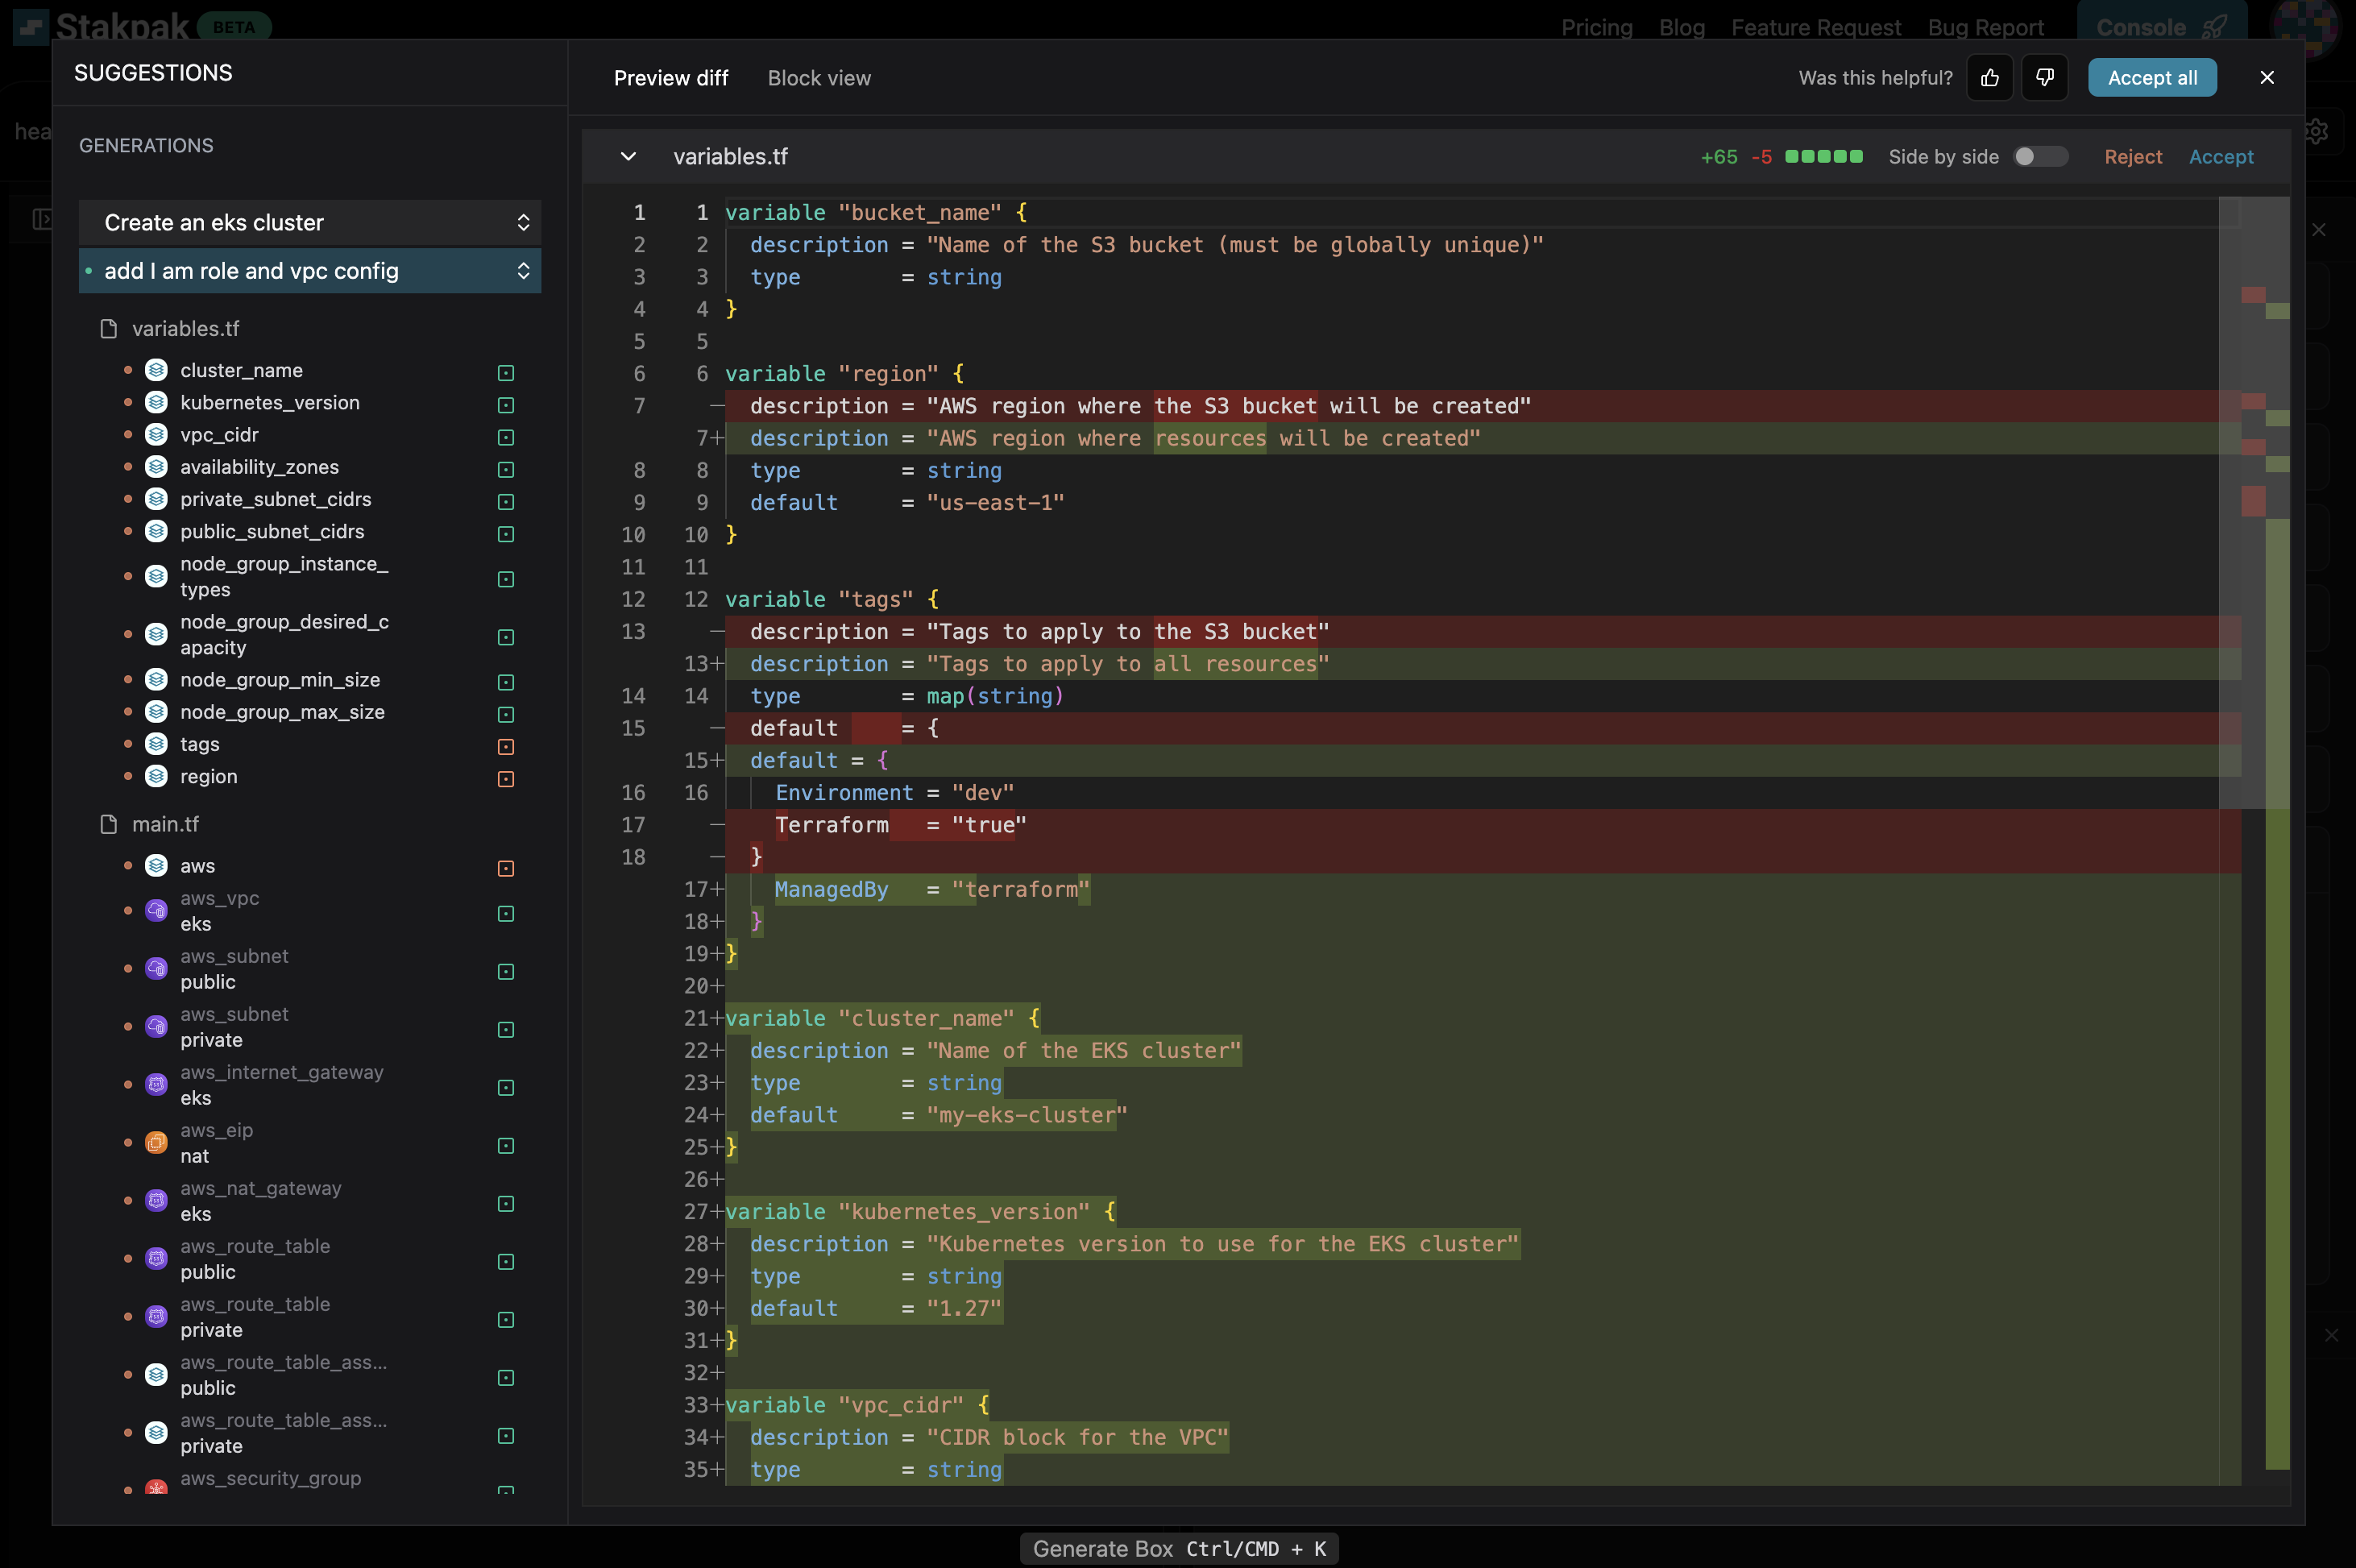Click the tags variable icon
The width and height of the screenshot is (2356, 1568).
(156, 744)
